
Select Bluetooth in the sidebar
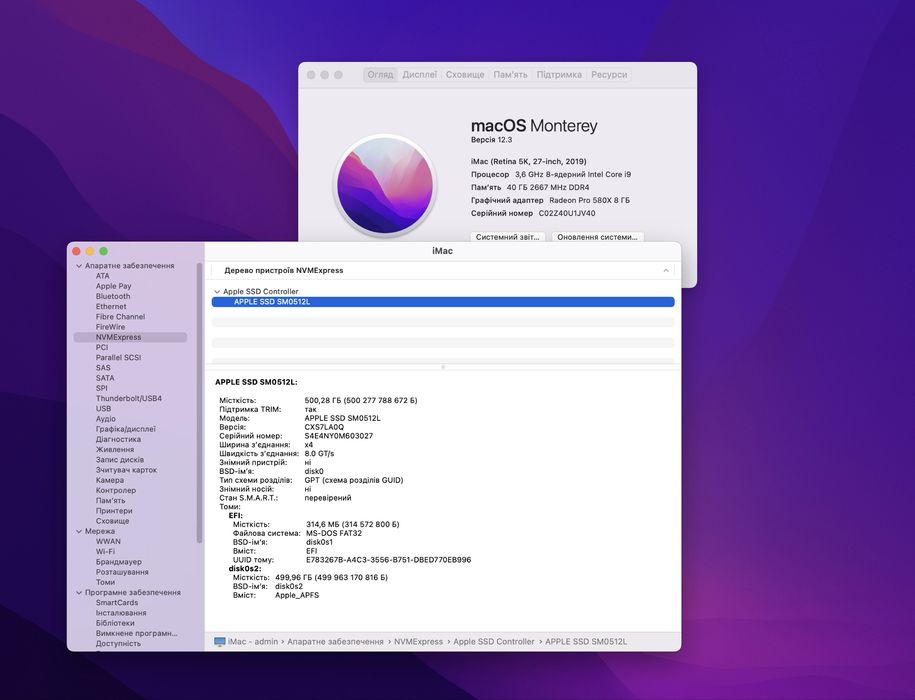coord(113,296)
